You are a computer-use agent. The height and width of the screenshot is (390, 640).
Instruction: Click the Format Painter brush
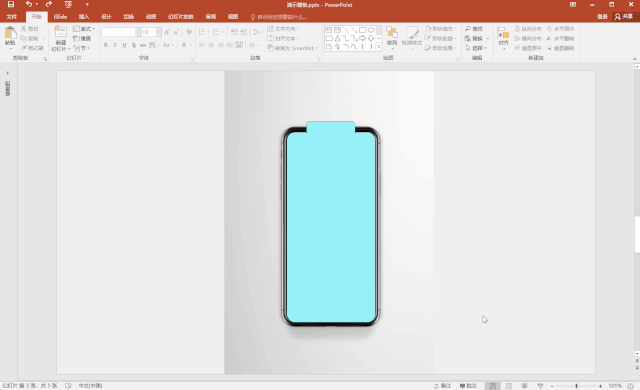(24, 48)
